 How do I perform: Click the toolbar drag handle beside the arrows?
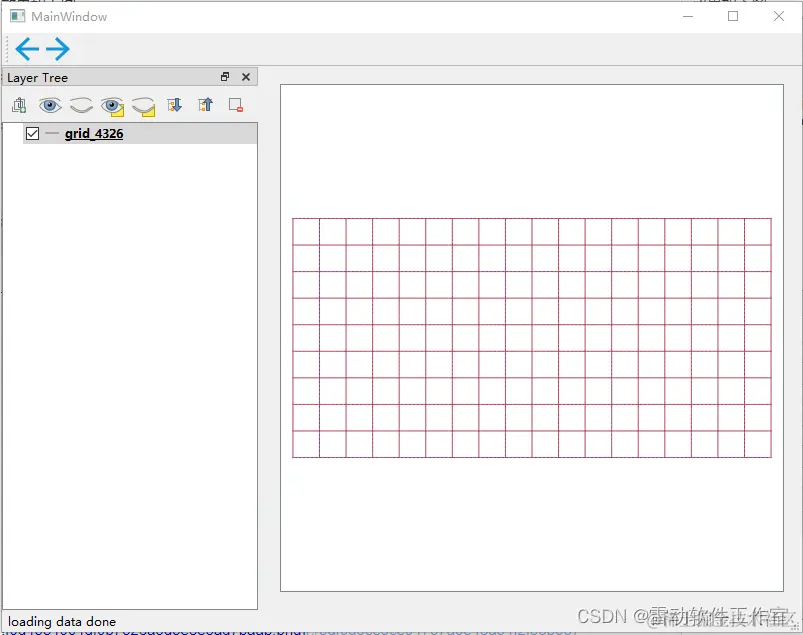tap(7, 49)
